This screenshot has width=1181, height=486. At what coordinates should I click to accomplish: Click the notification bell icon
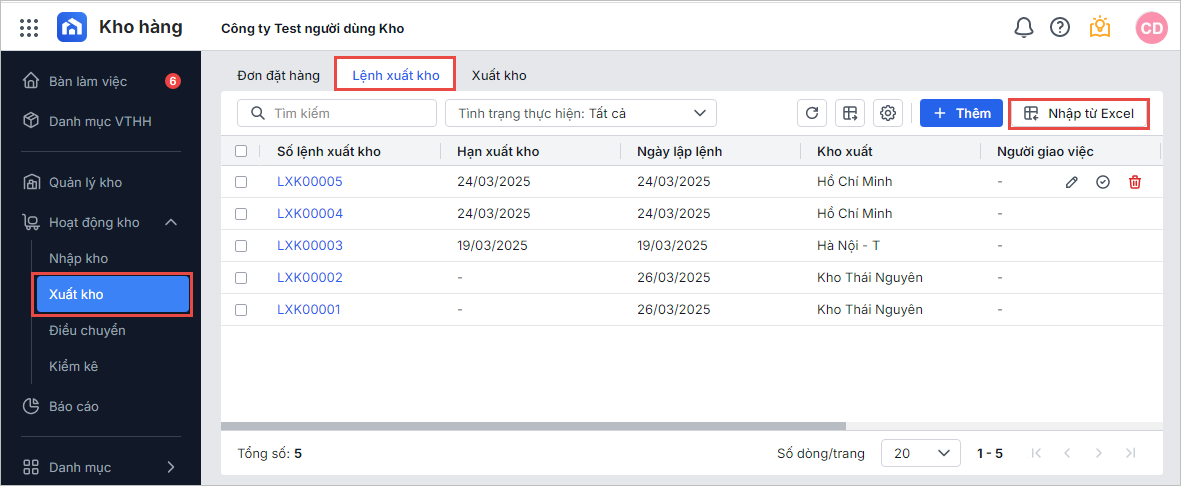[1023, 28]
